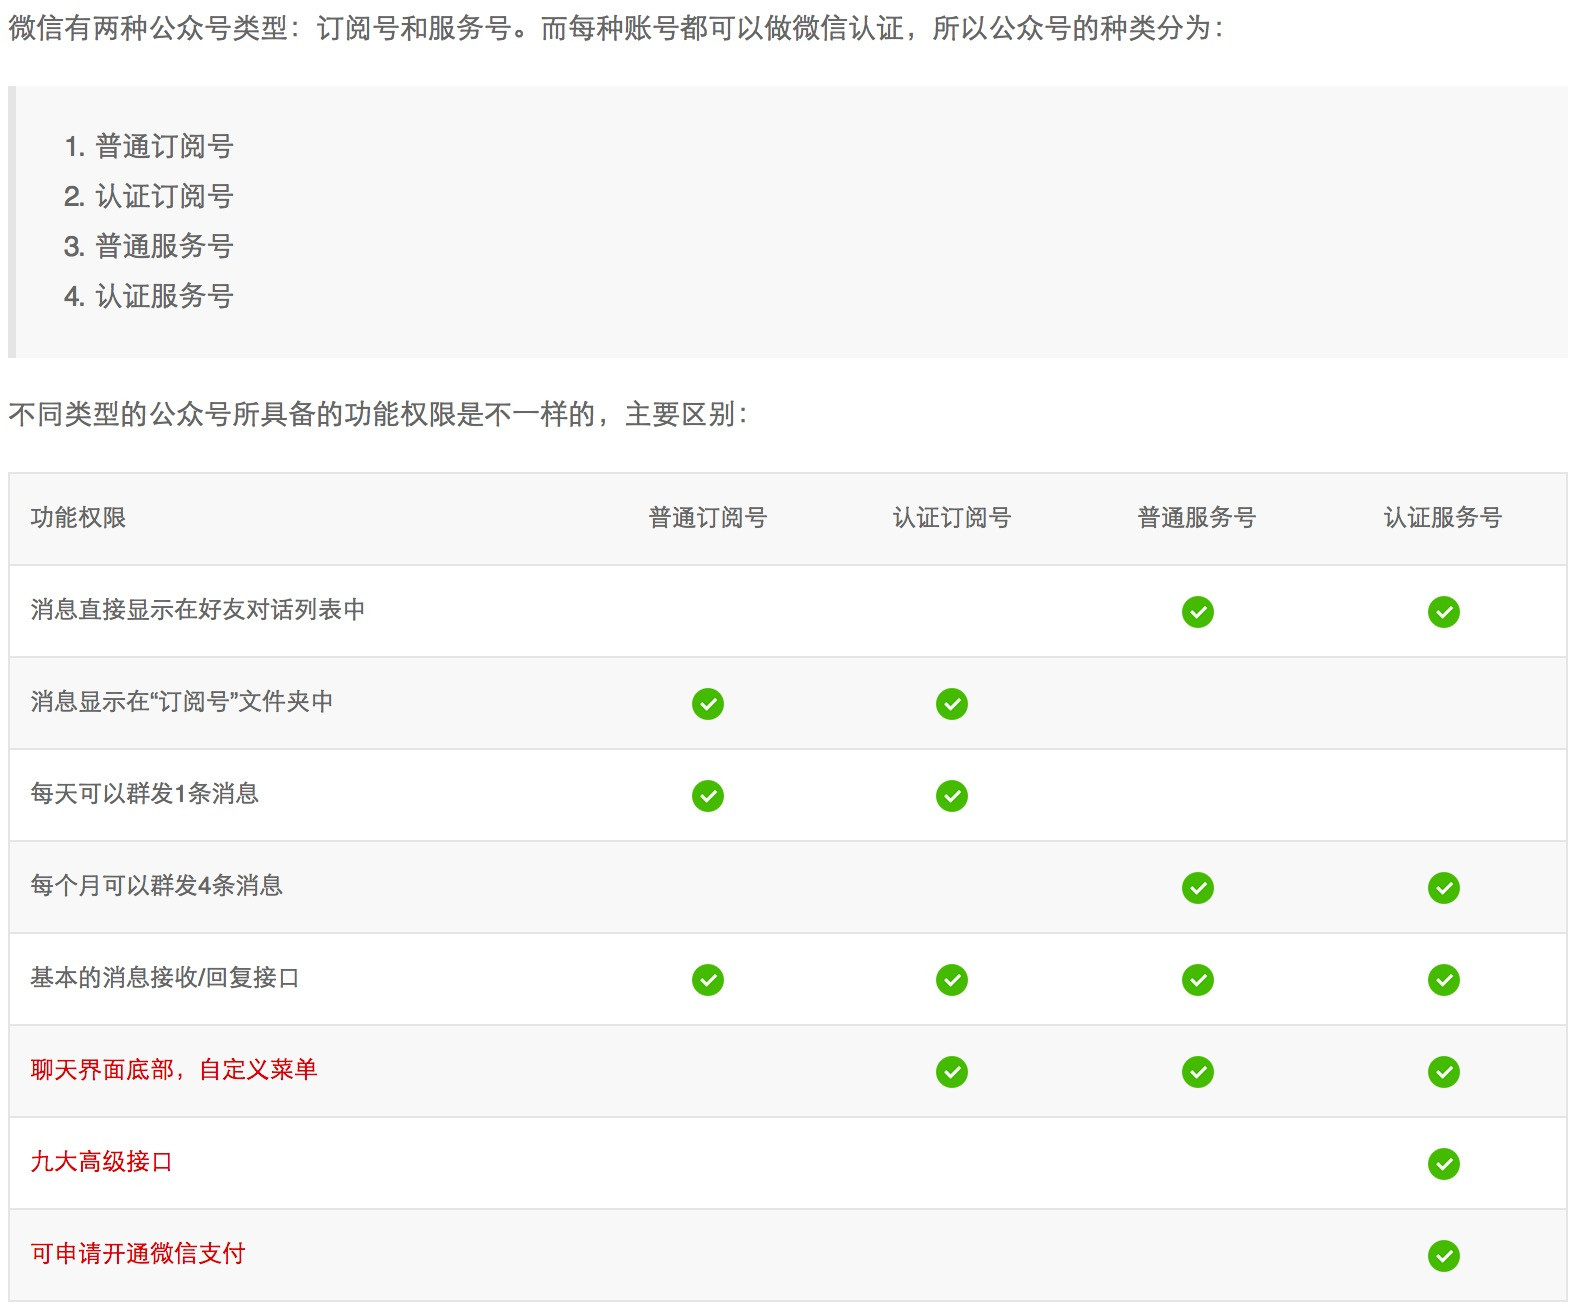Click 普通服务号 checkmark for 聊天界面底部，自定义菜单
The width and height of the screenshot is (1578, 1312).
1197,1072
